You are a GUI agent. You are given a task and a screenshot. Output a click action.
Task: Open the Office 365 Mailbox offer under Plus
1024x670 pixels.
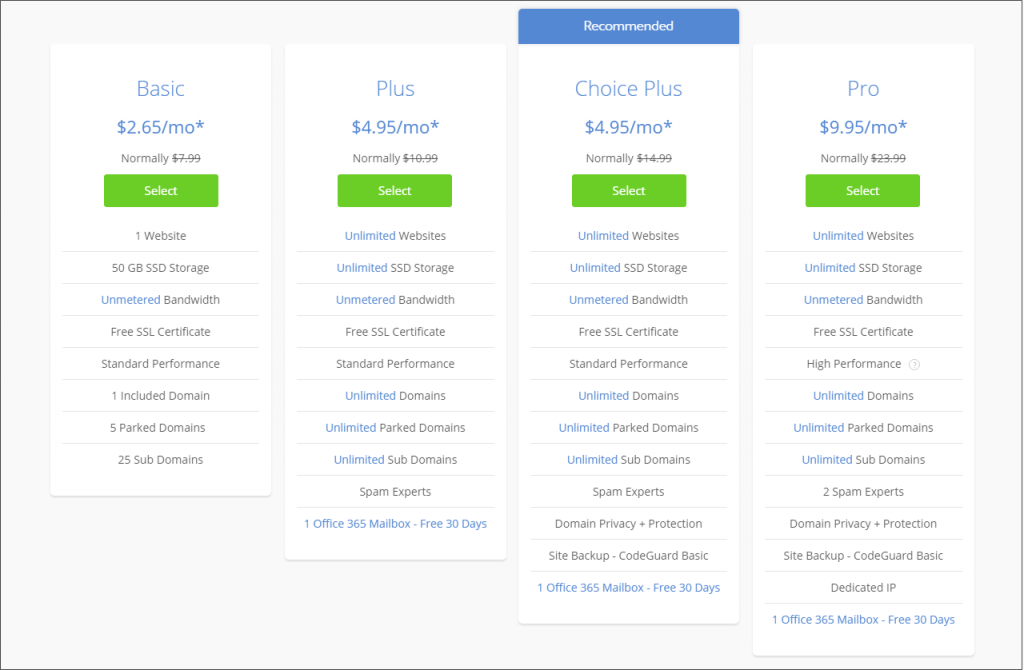[x=394, y=523]
